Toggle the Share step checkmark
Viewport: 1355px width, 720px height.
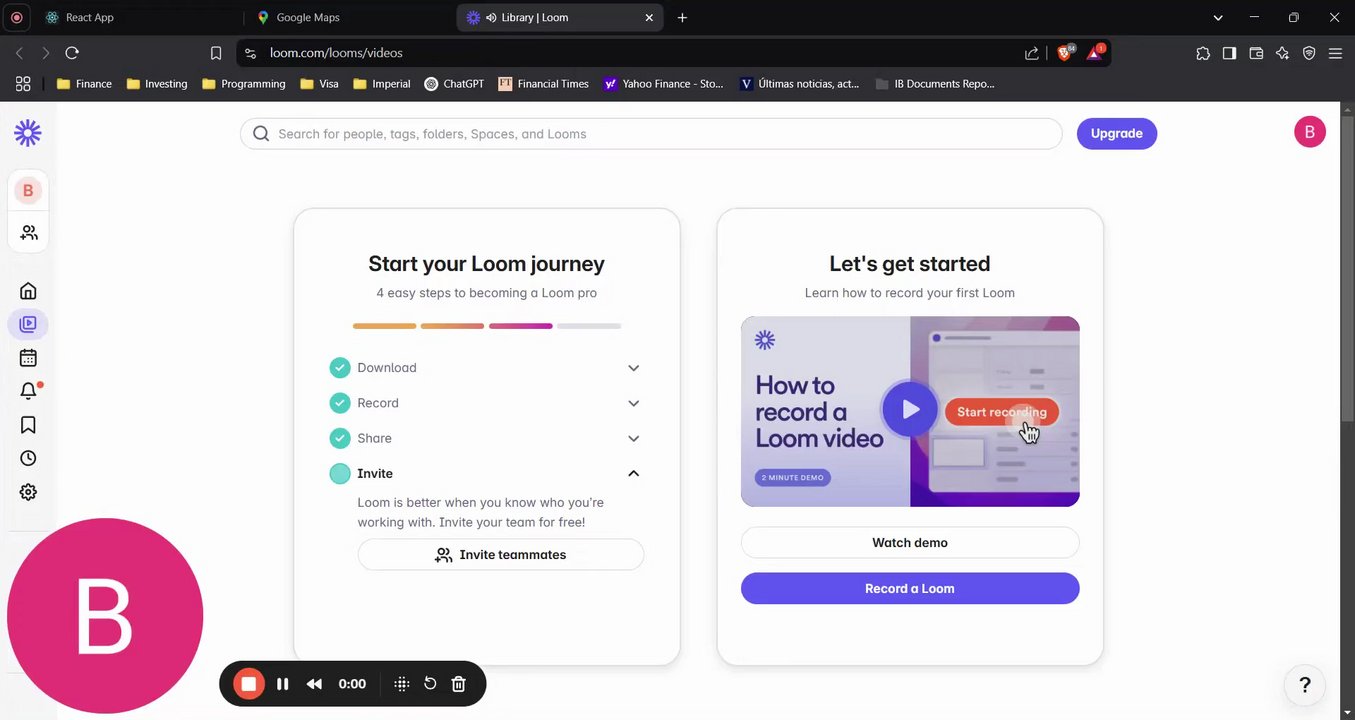coord(340,438)
